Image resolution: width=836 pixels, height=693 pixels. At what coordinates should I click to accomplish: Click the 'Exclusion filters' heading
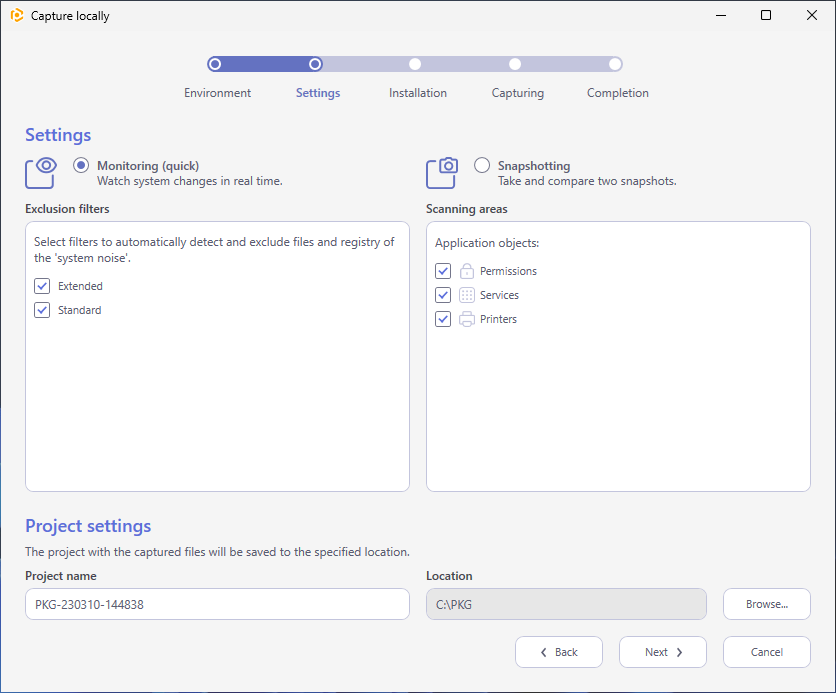[67, 209]
